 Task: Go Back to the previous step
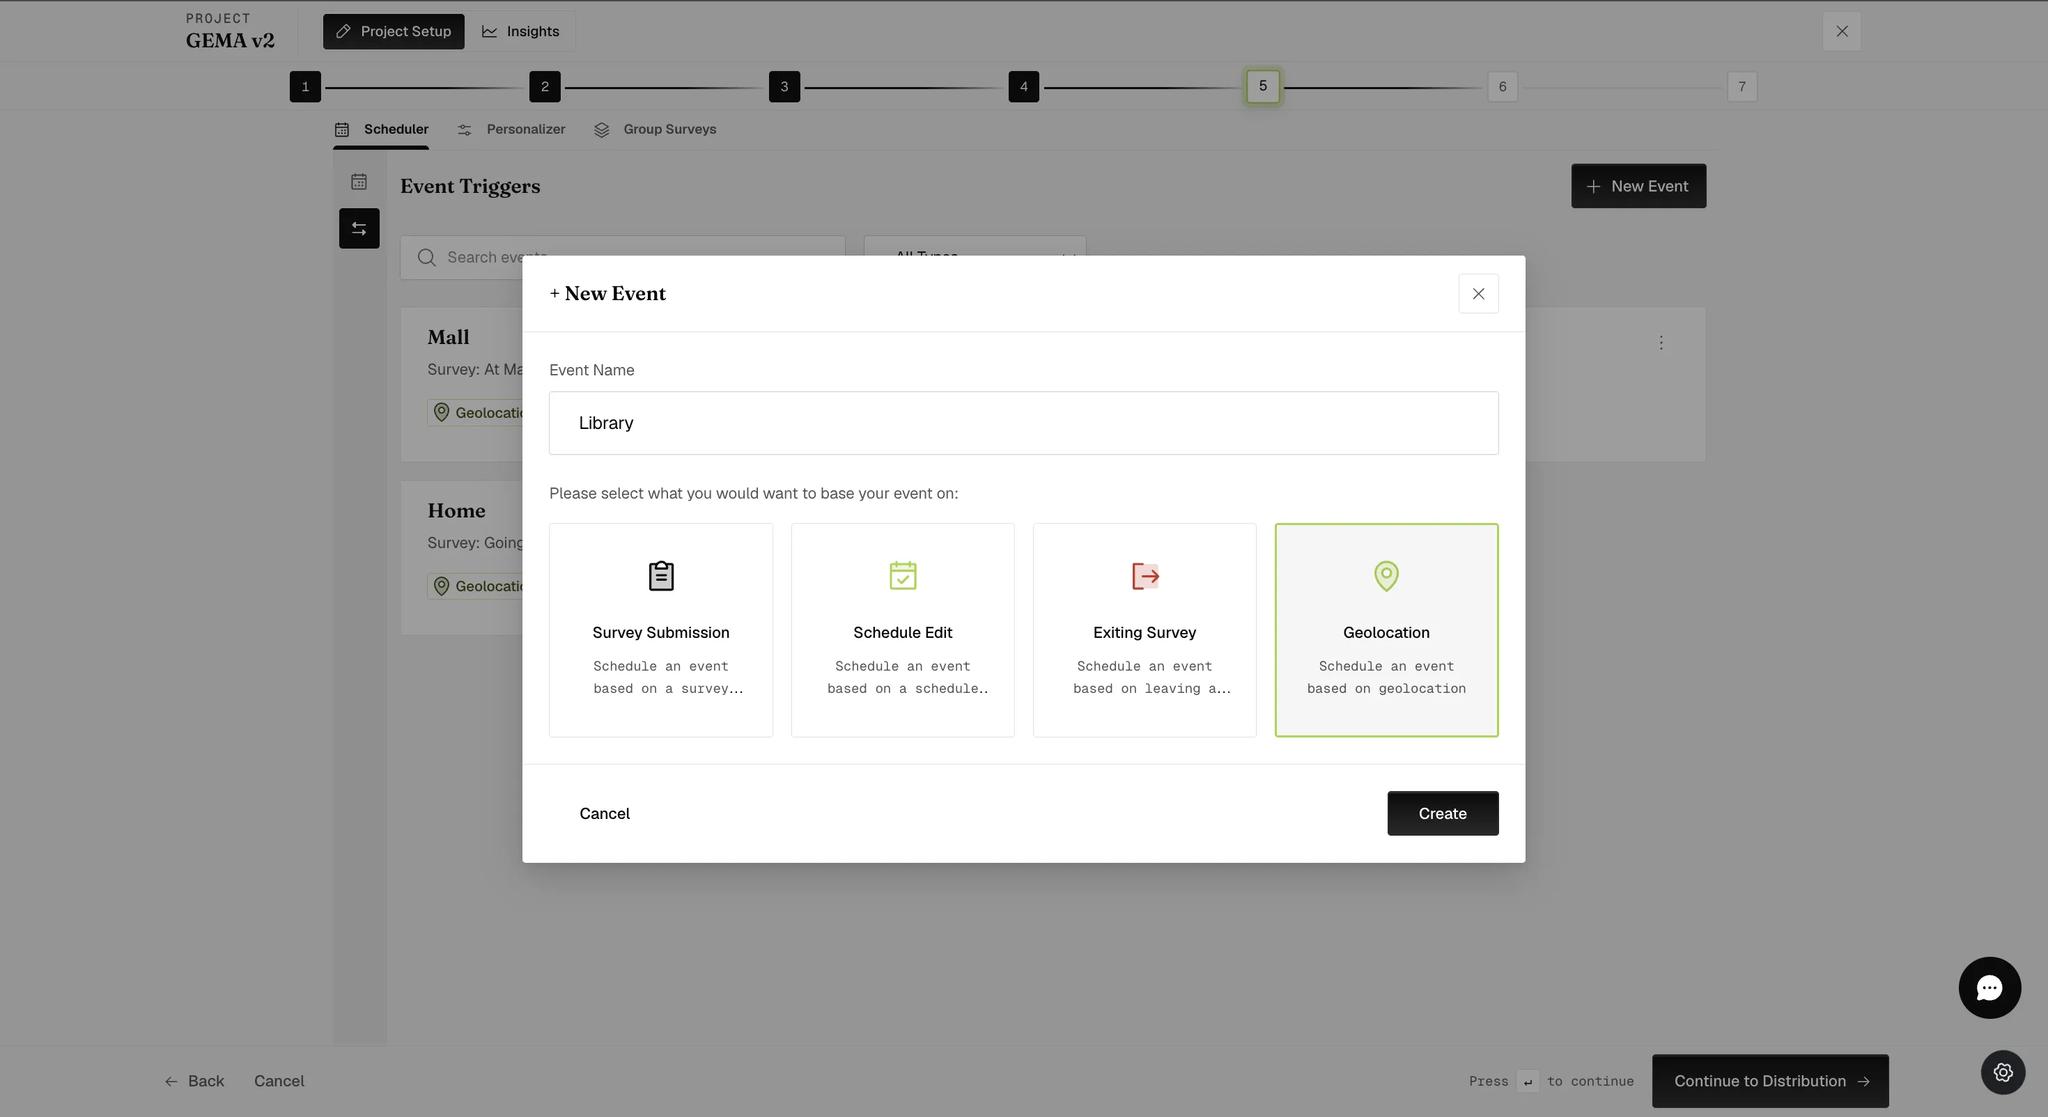point(195,1081)
